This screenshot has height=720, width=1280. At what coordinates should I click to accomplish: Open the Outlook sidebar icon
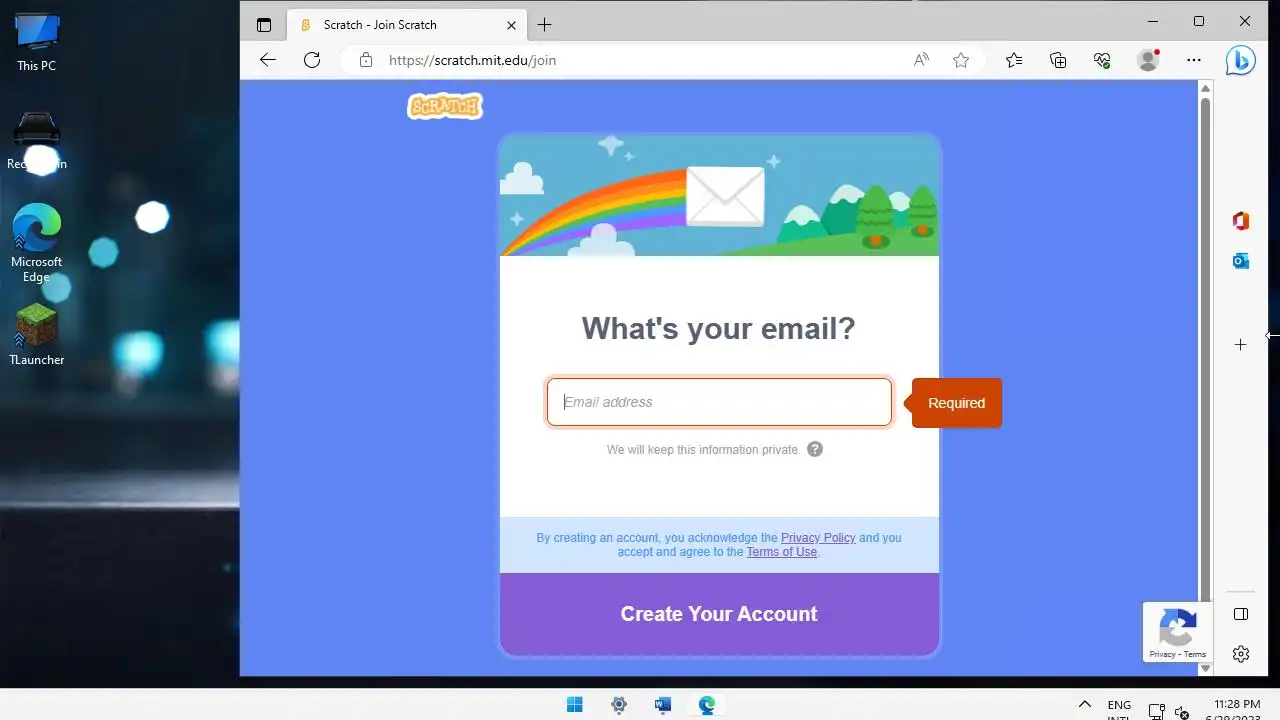pyautogui.click(x=1241, y=261)
